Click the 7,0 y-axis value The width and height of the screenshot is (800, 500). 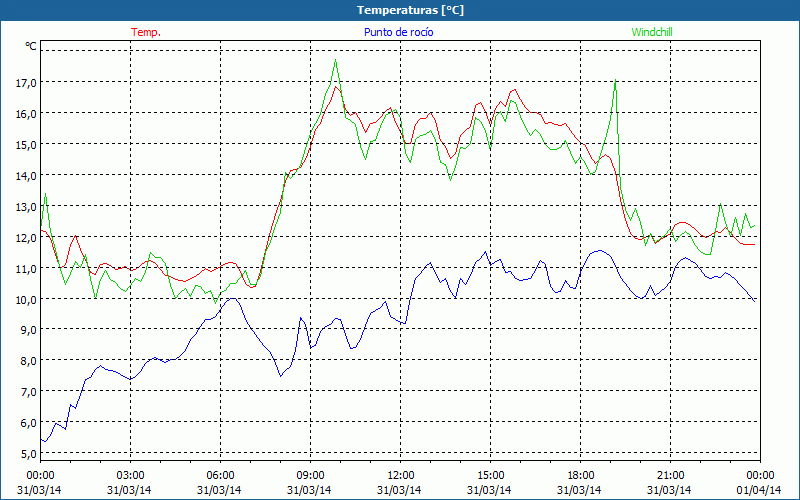28,391
